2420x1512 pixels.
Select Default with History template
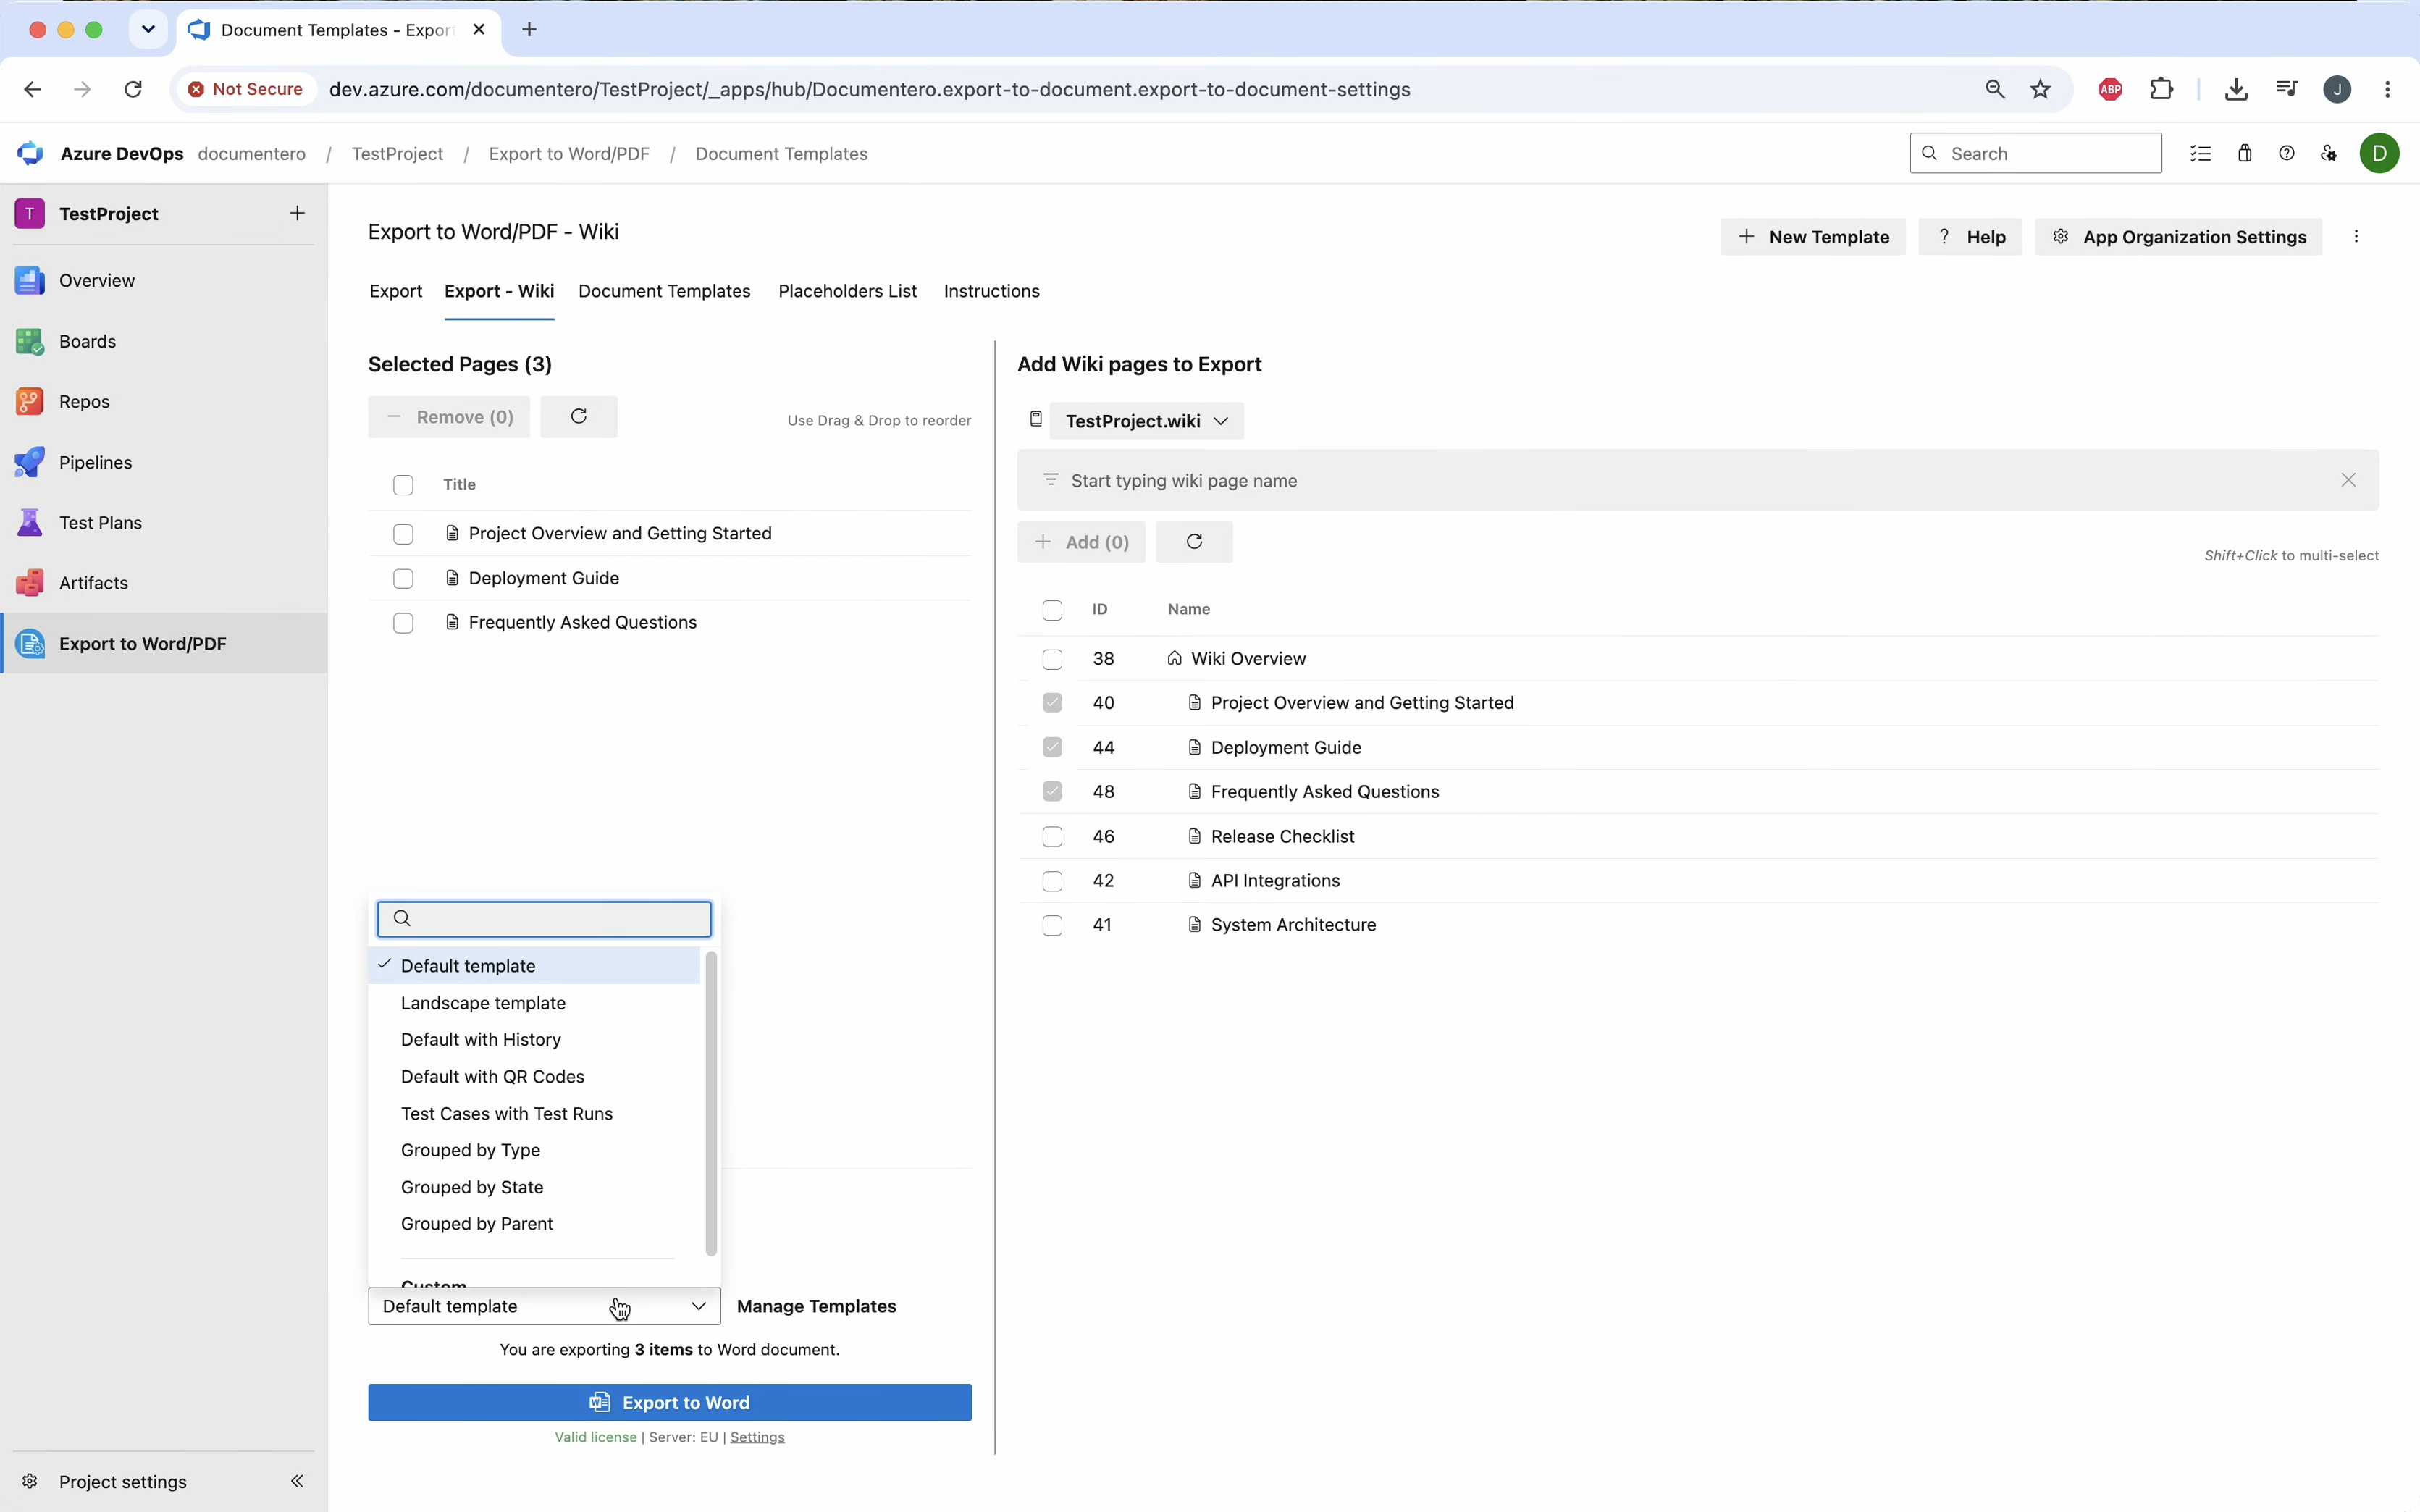[x=534, y=1040]
